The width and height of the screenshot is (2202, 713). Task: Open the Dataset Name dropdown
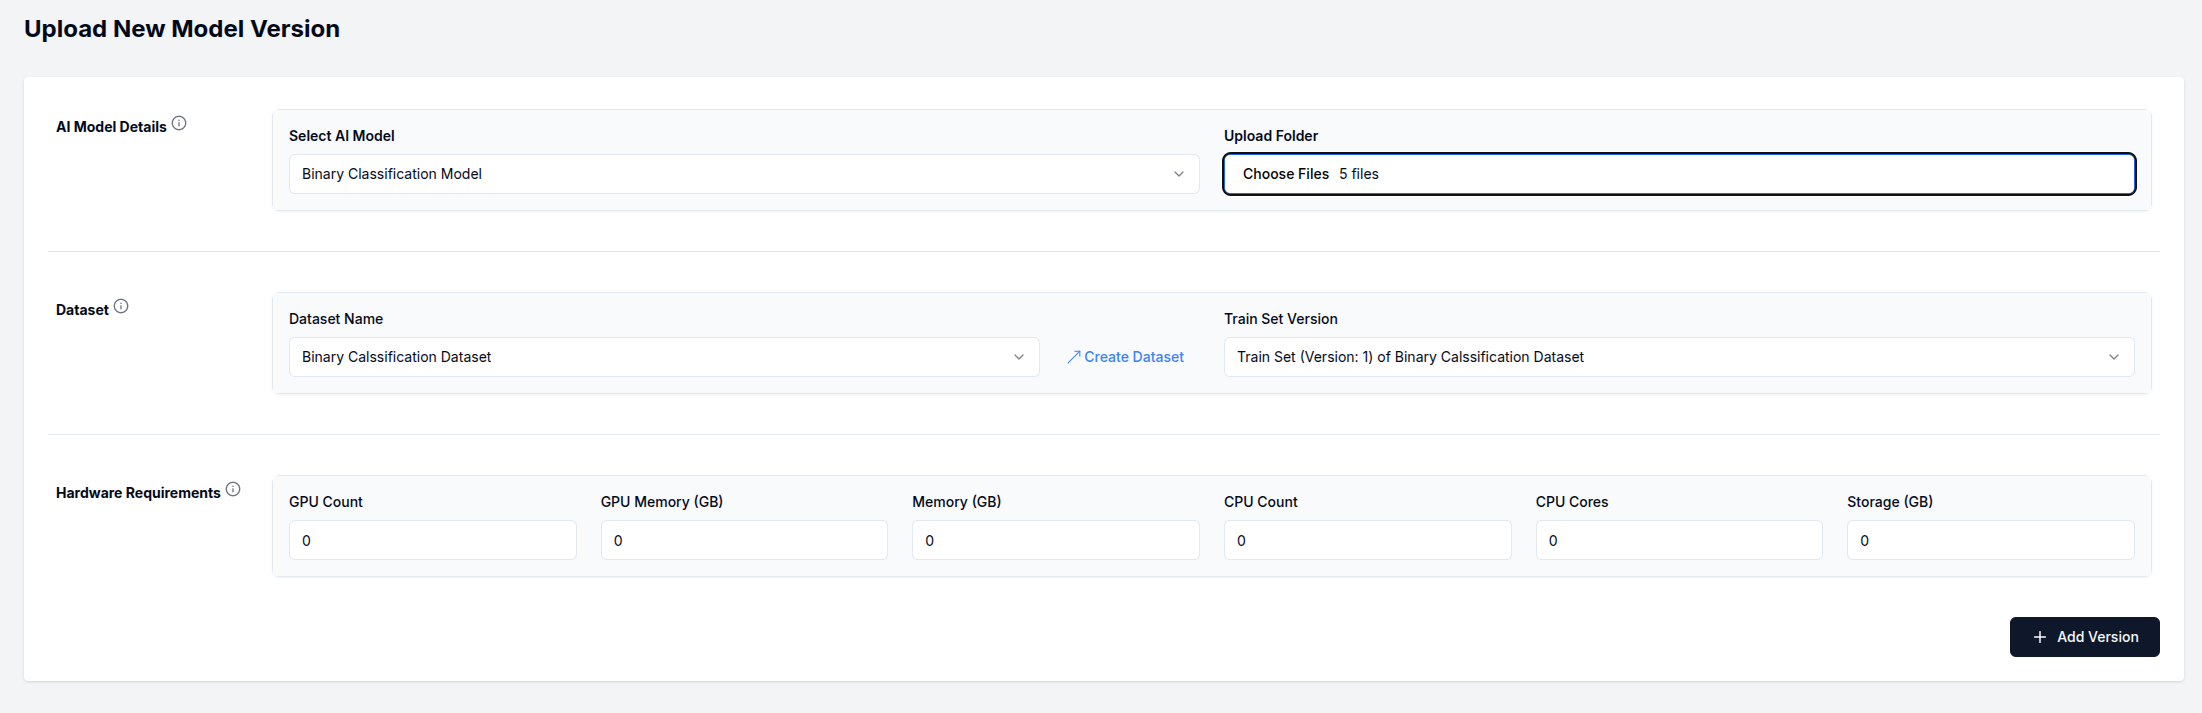[664, 357]
